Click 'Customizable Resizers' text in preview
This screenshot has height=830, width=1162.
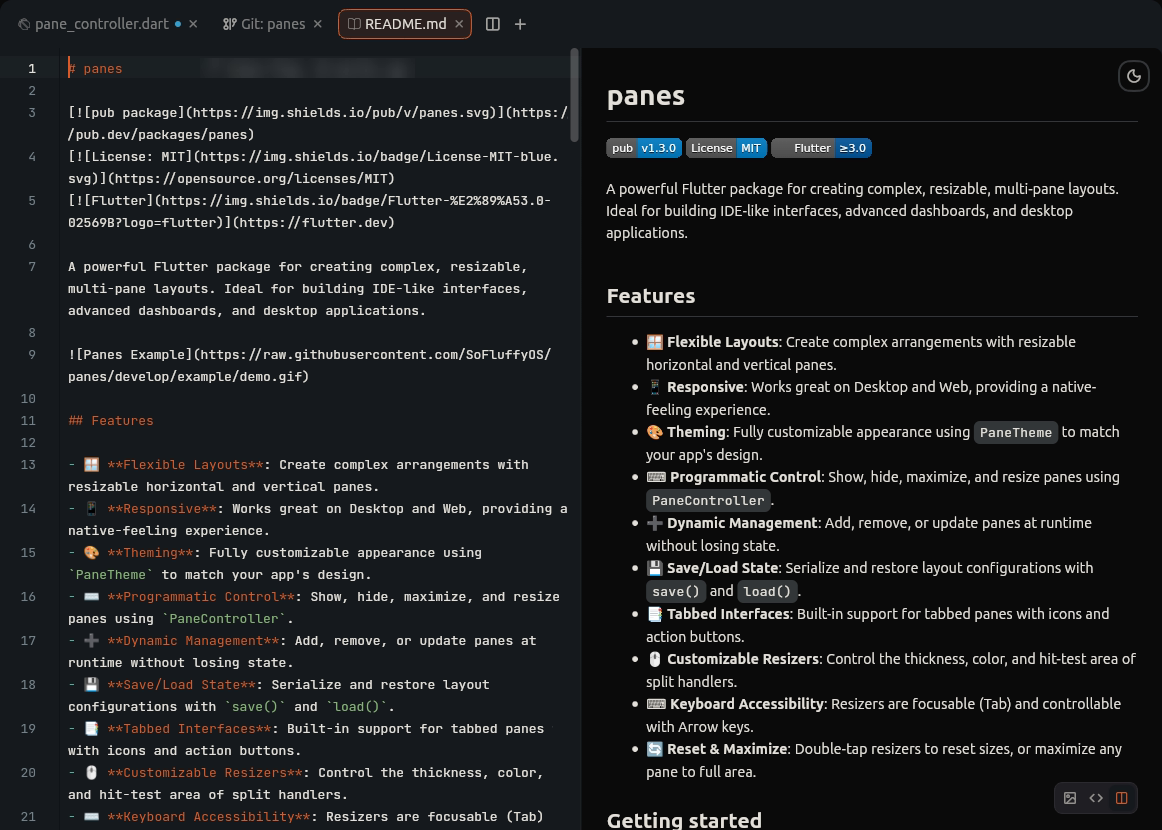tap(743, 659)
